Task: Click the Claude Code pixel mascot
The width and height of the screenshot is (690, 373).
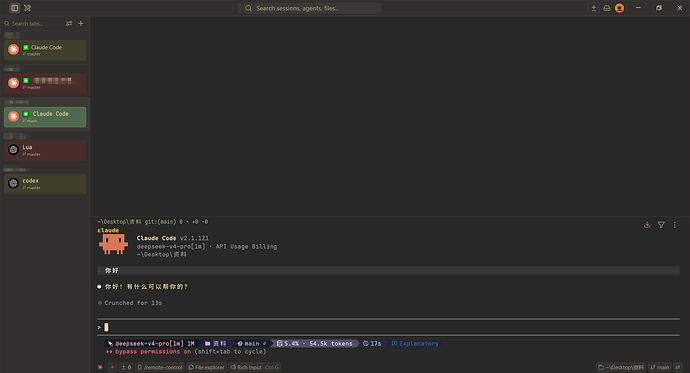Action: (113, 244)
